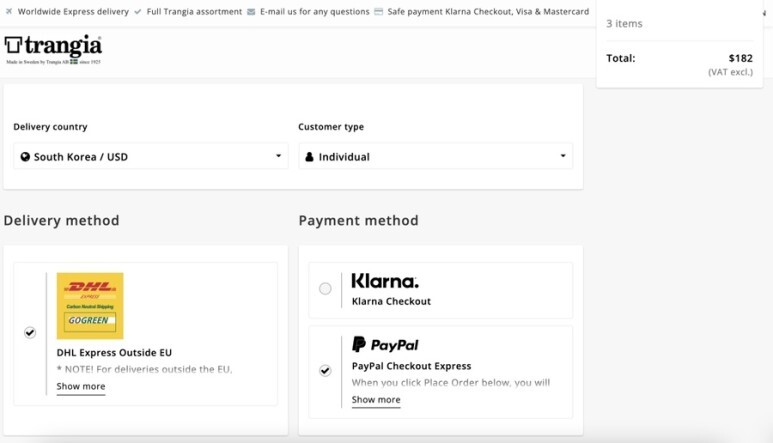Show more under PayPal Checkout Express

pyautogui.click(x=376, y=400)
